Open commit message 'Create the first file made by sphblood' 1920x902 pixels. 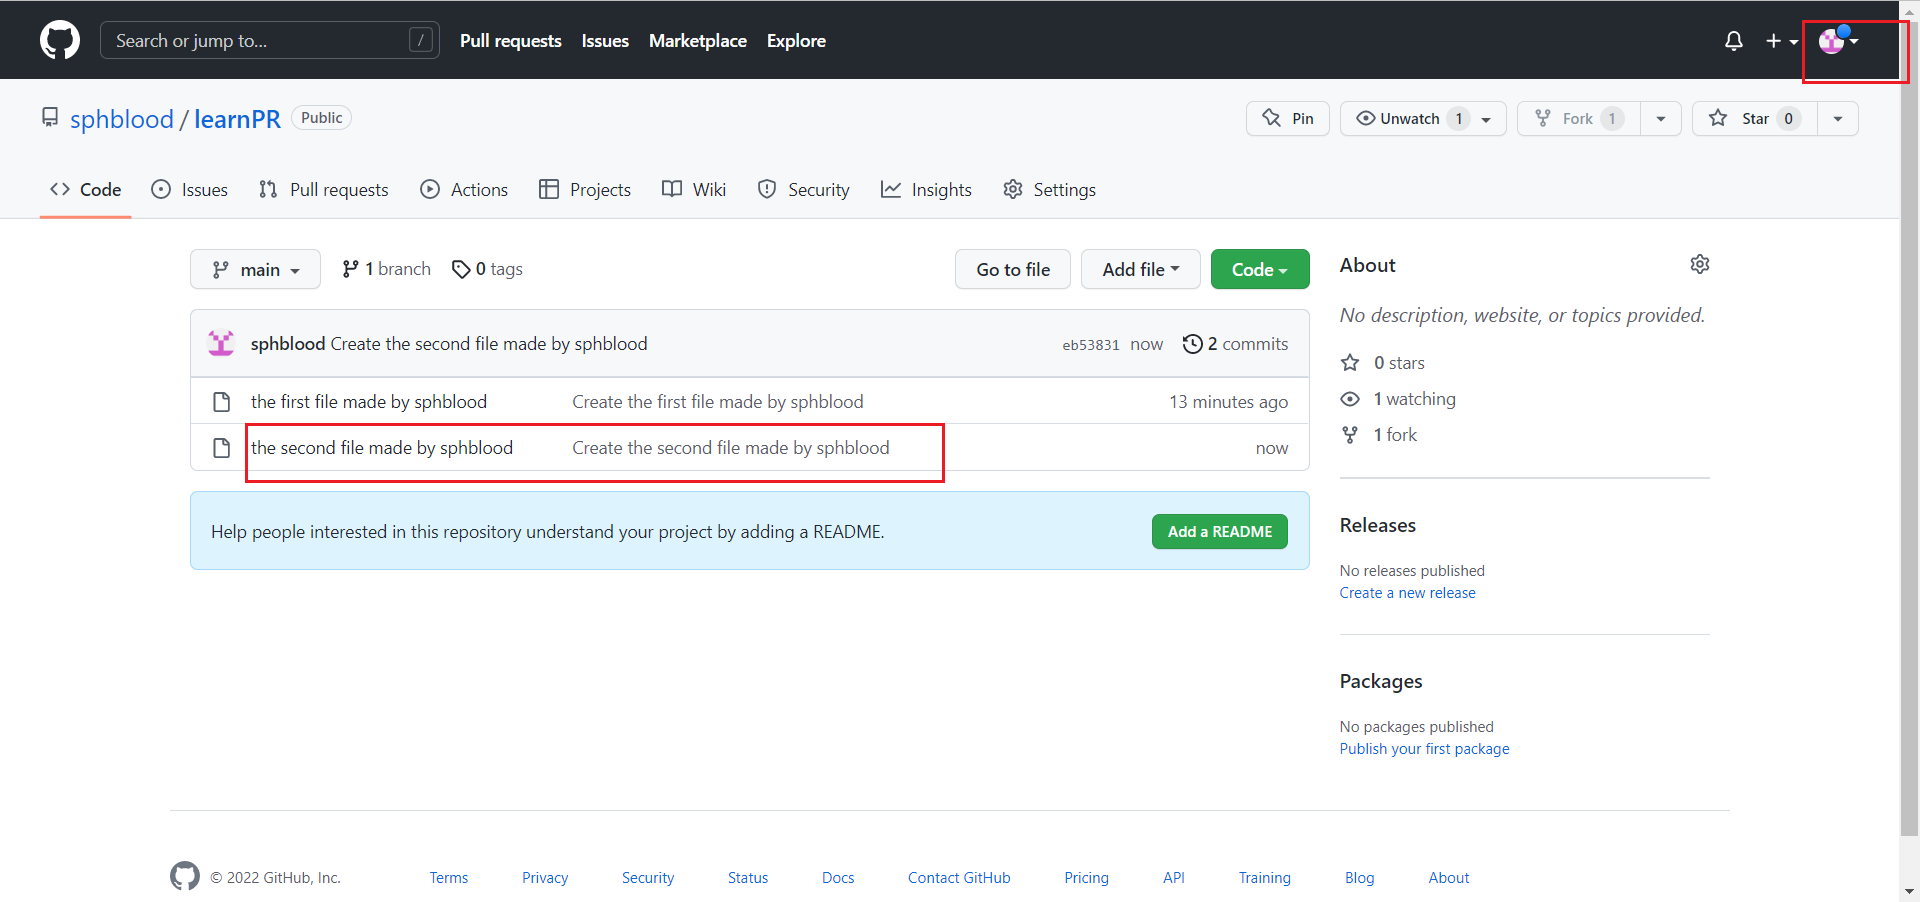pyautogui.click(x=718, y=401)
